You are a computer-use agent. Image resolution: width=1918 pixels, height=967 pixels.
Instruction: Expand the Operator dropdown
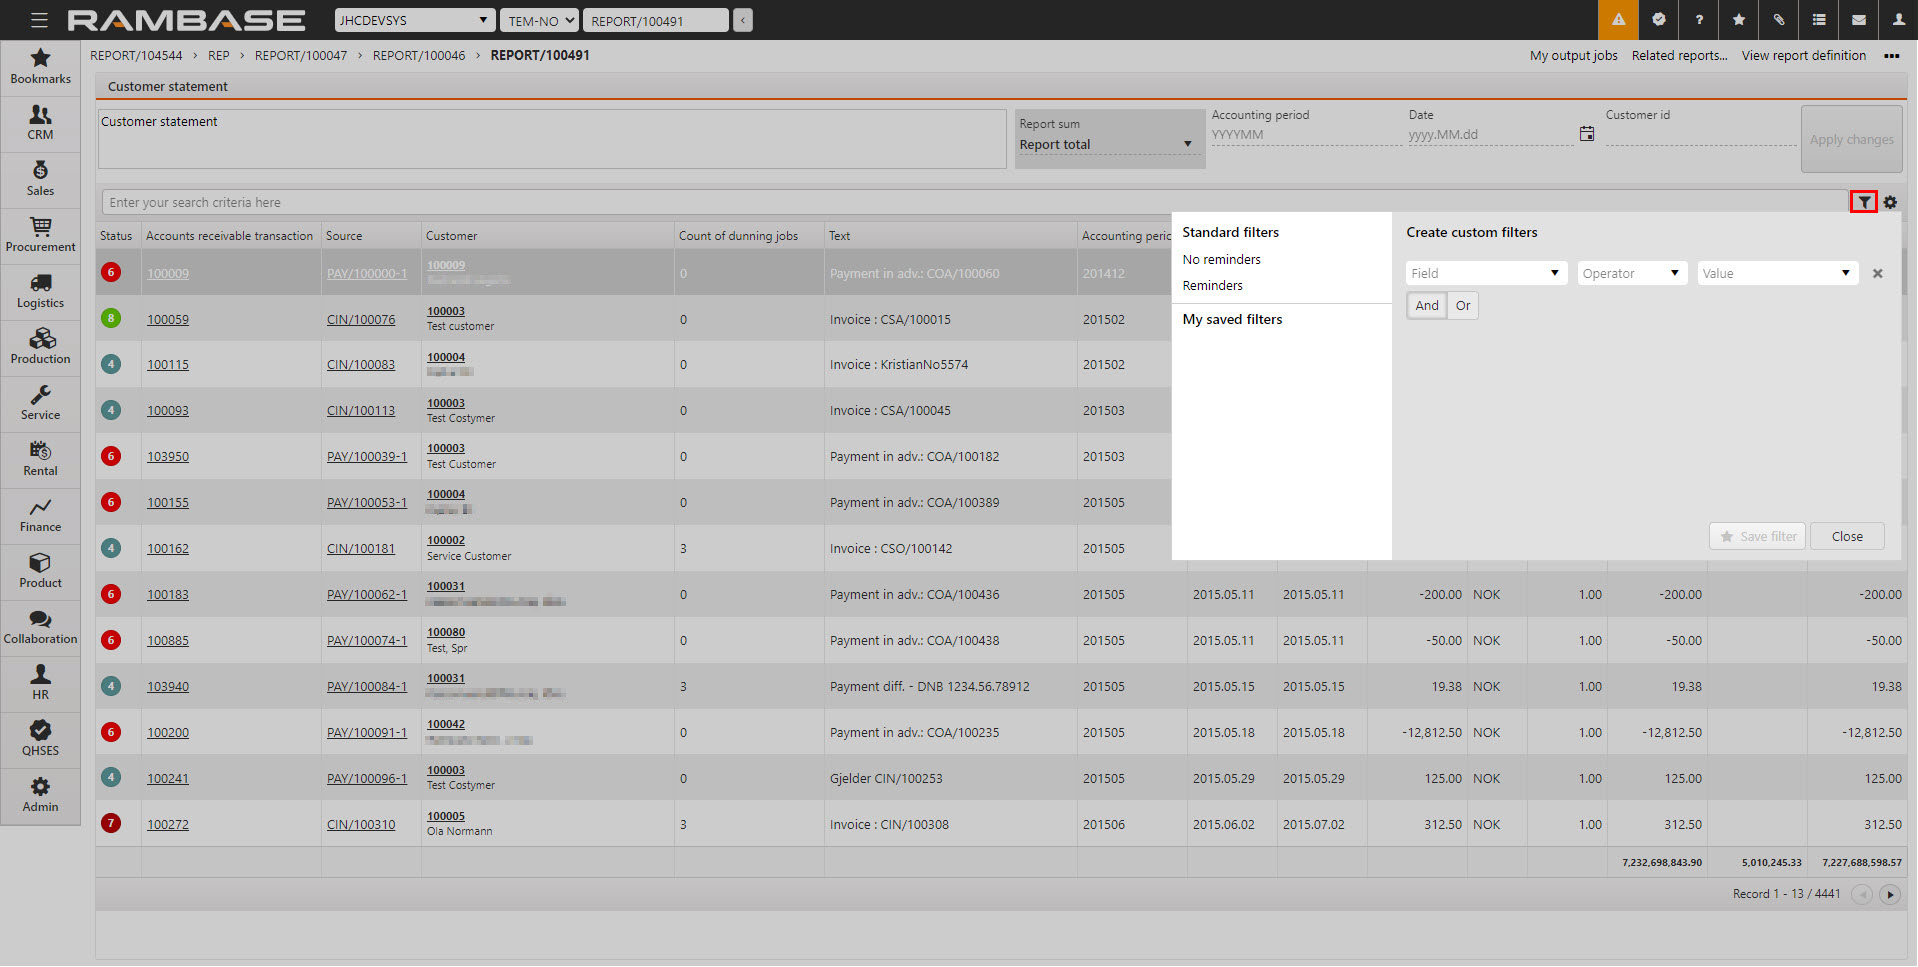tap(1632, 273)
